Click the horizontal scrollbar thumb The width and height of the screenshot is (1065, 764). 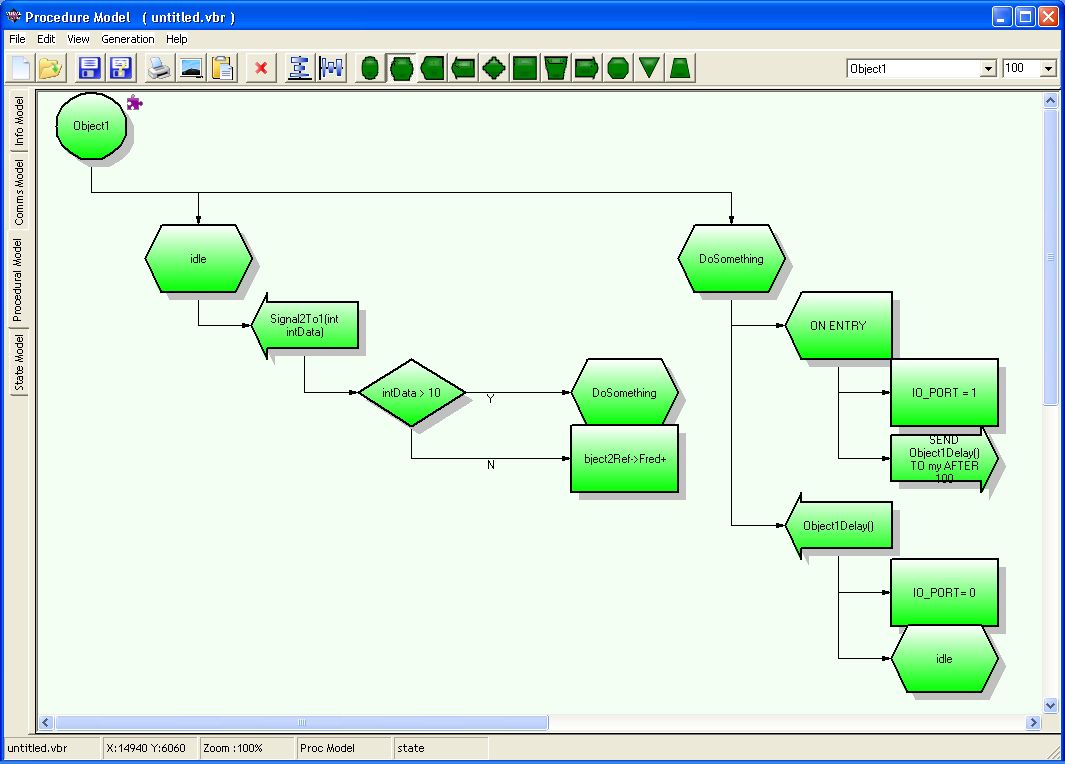pos(300,723)
